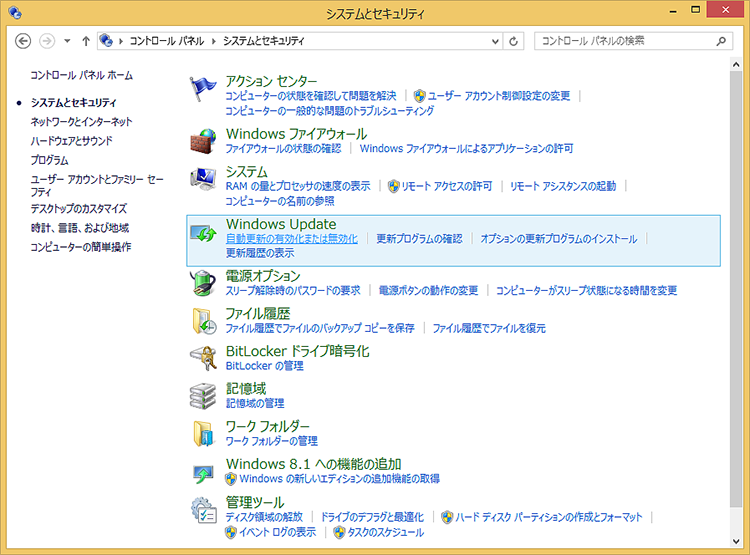
Task: Open Windows ファイアウォール heading link
Action: (297, 133)
